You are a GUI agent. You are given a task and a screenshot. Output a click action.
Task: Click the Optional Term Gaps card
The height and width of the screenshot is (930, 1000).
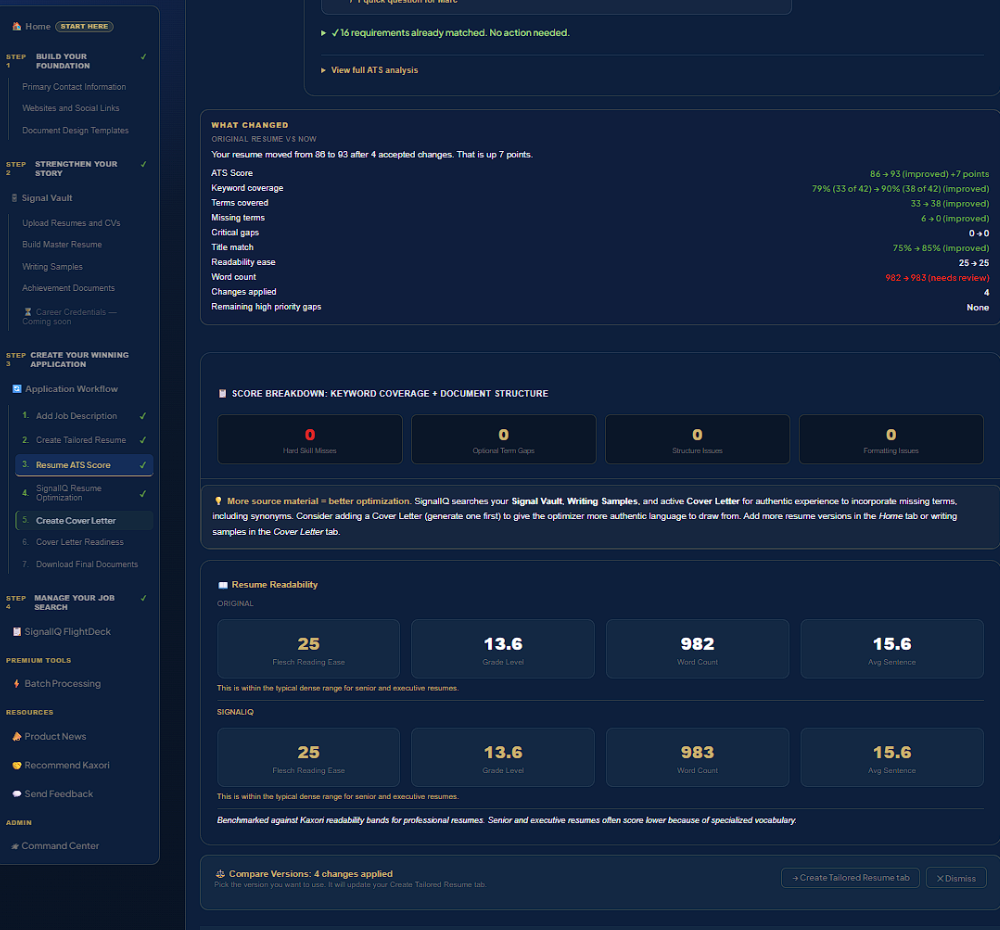tap(504, 439)
